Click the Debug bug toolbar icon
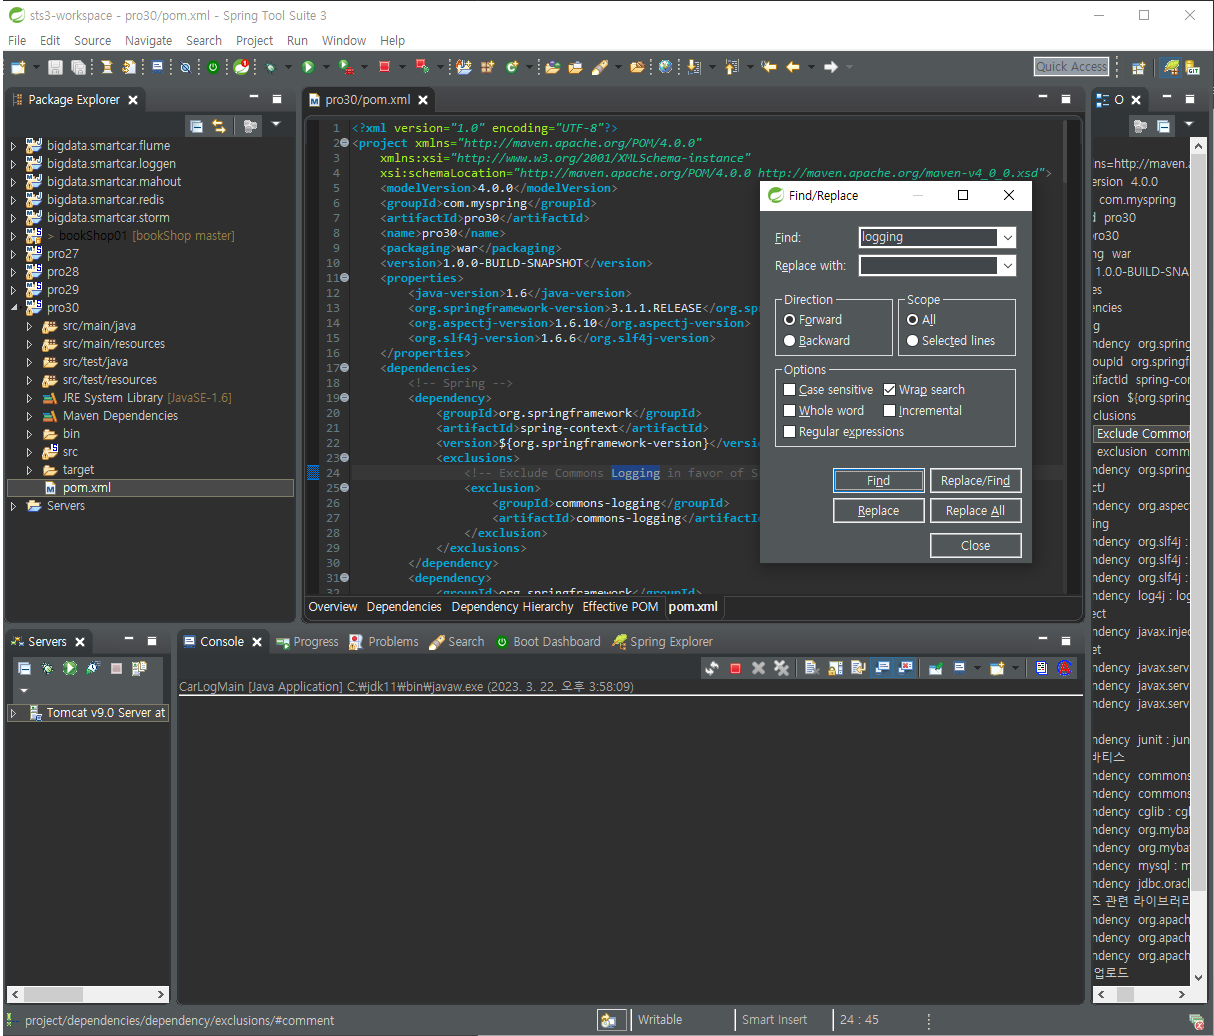The image size is (1214, 1036). pos(271,67)
